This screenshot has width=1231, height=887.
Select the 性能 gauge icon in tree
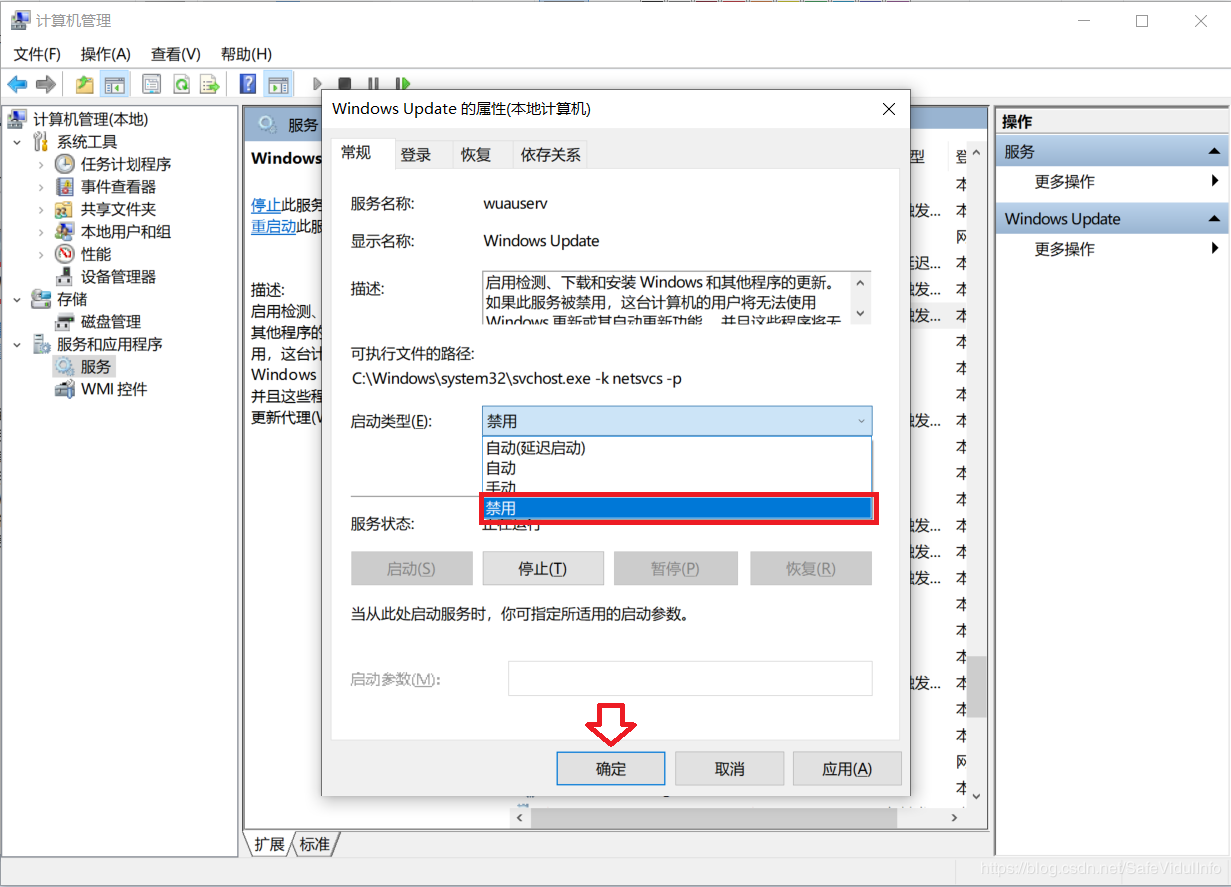65,254
